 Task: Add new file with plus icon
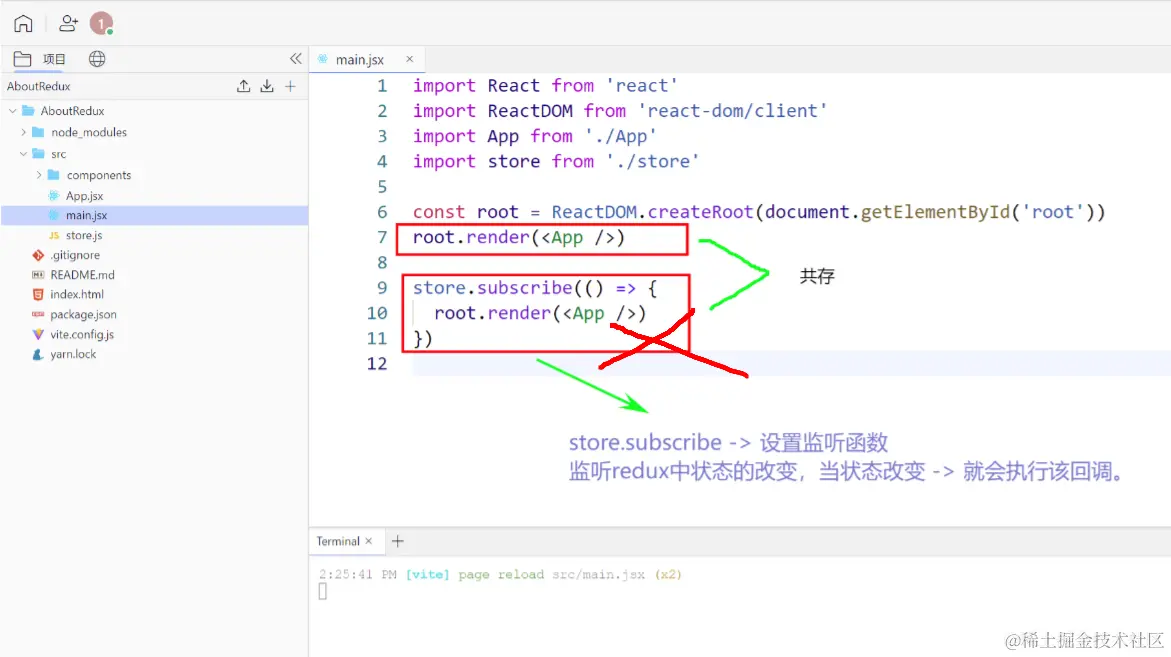(x=291, y=86)
